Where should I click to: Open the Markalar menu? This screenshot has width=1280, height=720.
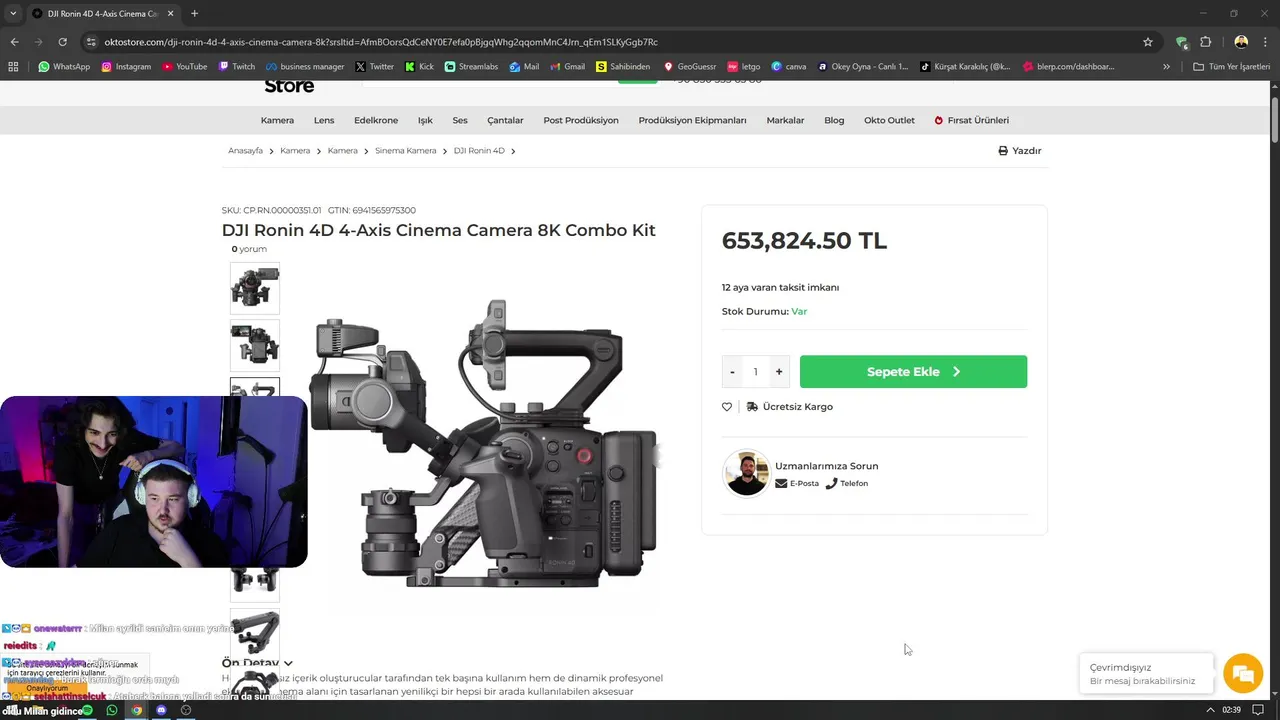point(785,120)
